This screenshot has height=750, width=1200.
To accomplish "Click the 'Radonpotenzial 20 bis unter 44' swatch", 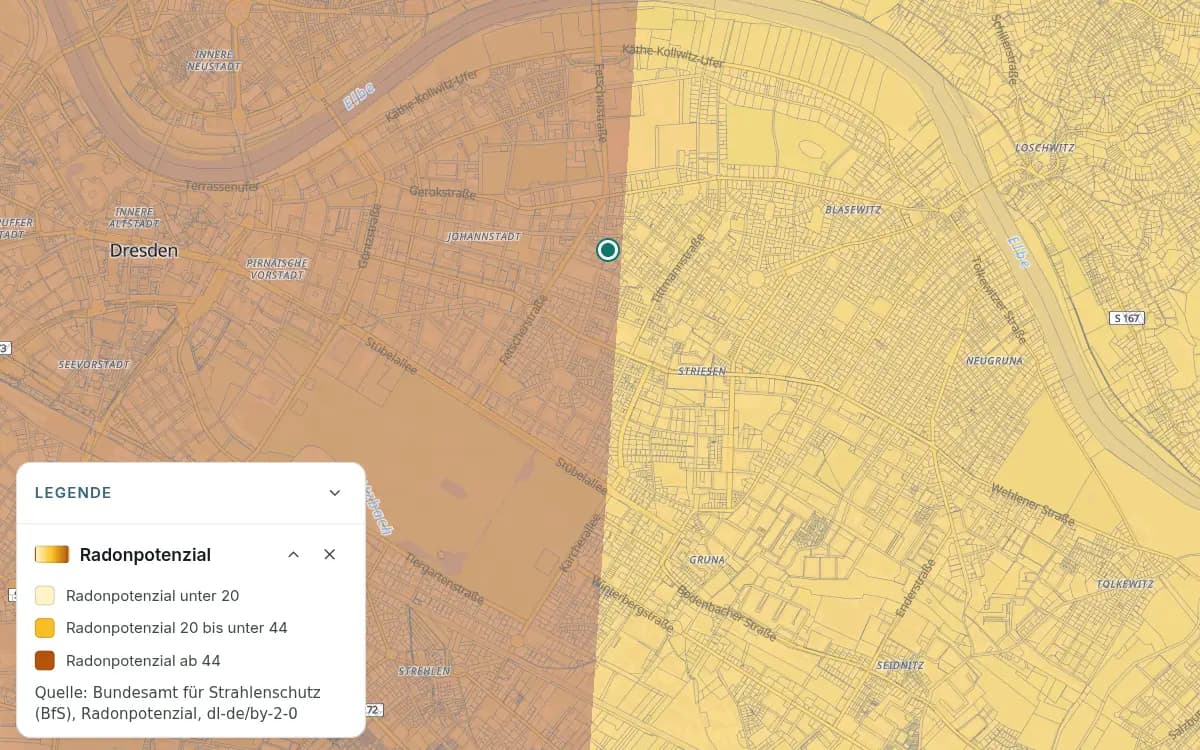I will pyautogui.click(x=45, y=628).
